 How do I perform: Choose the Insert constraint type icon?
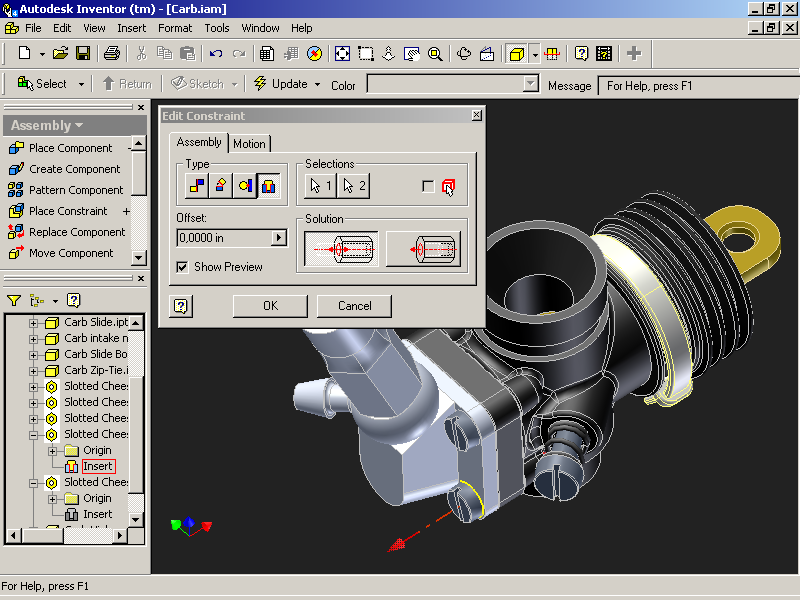268,185
